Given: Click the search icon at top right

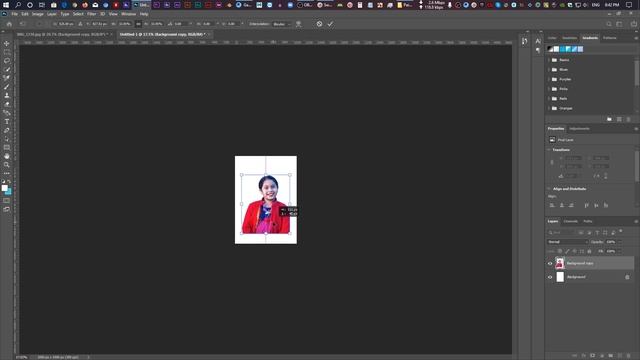Looking at the screenshot, I should pos(609,24).
